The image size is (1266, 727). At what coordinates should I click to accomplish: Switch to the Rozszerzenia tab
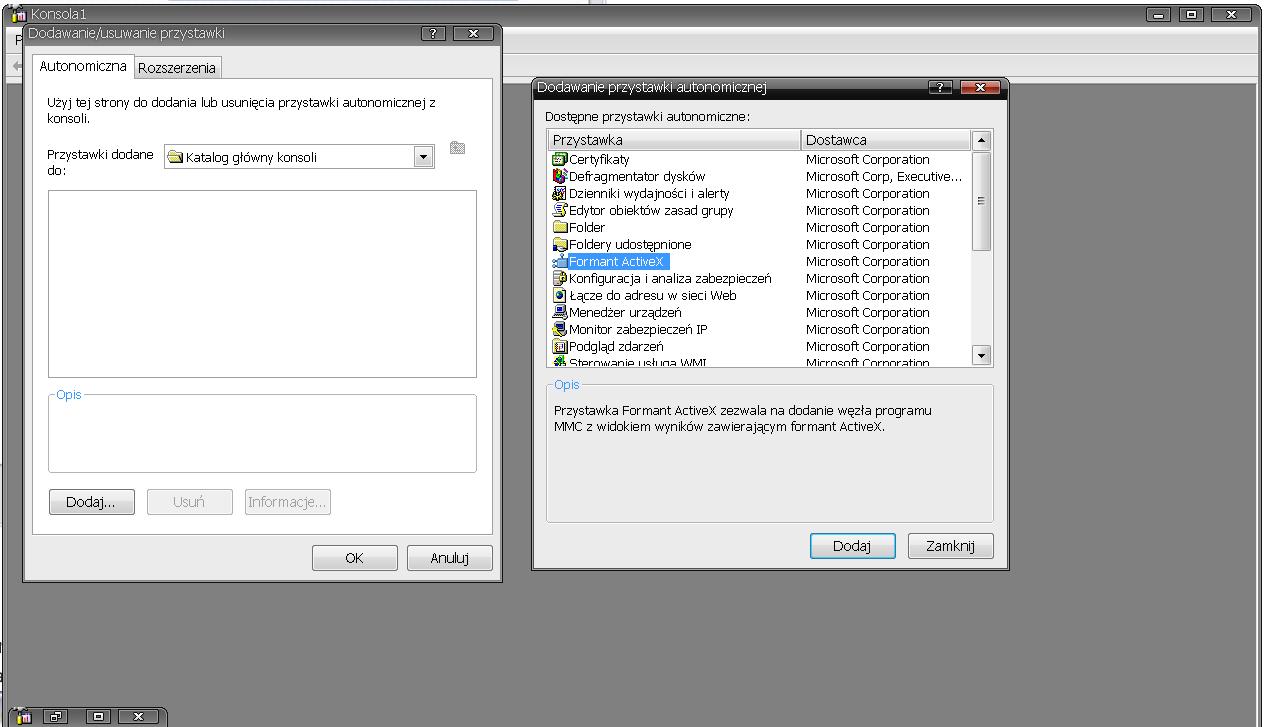click(x=177, y=68)
